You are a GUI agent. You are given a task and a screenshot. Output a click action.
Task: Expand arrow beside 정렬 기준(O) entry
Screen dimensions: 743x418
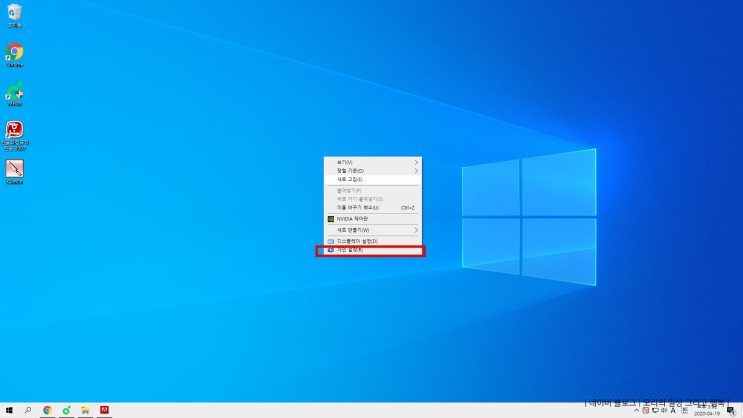tap(416, 171)
